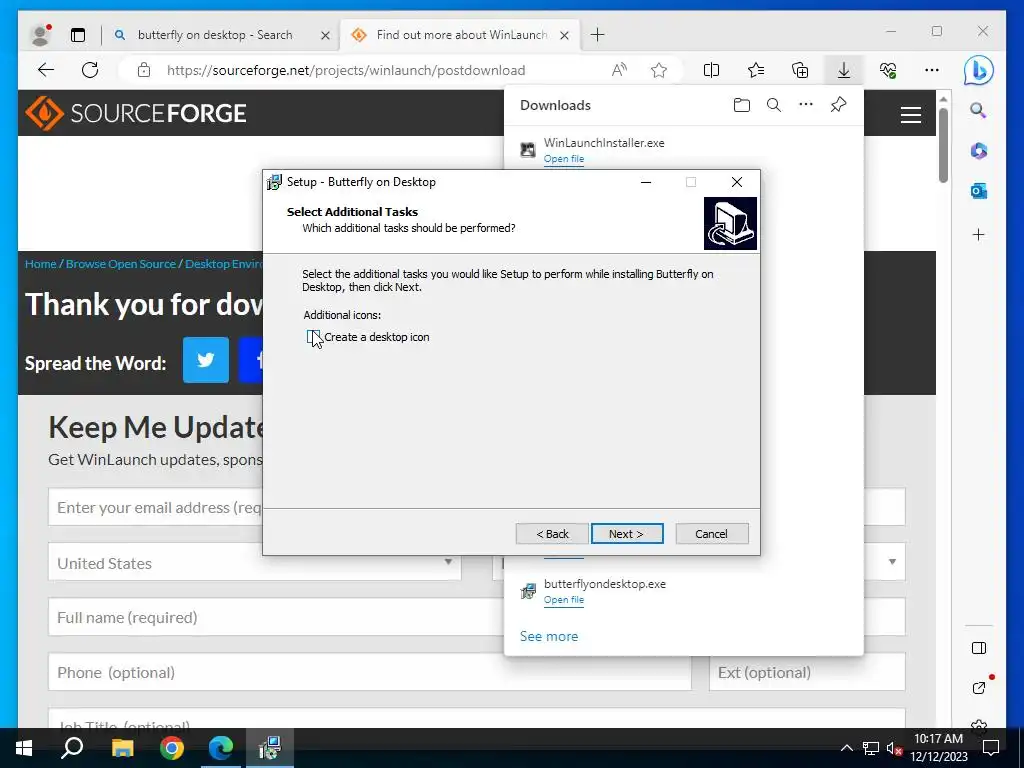Click the page vertical scrollbar
The height and width of the screenshot is (768, 1024).
tap(943, 144)
